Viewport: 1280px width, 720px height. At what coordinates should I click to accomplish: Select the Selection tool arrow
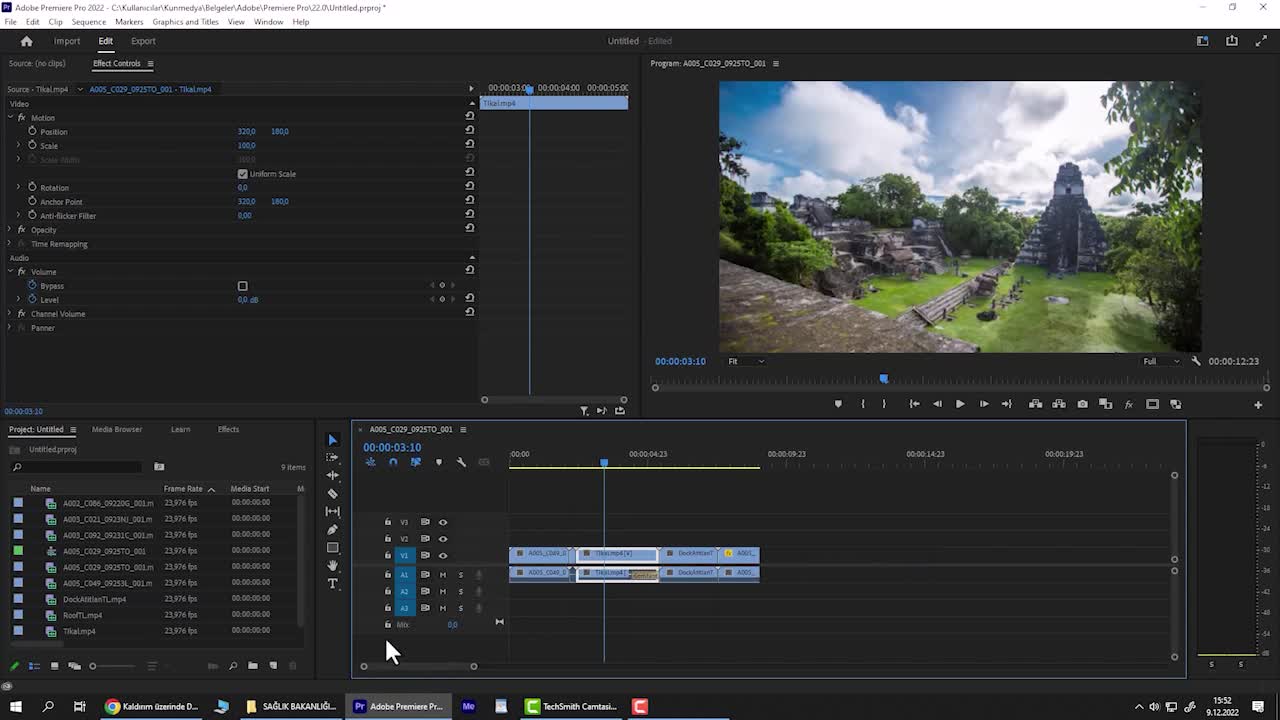pyautogui.click(x=333, y=439)
